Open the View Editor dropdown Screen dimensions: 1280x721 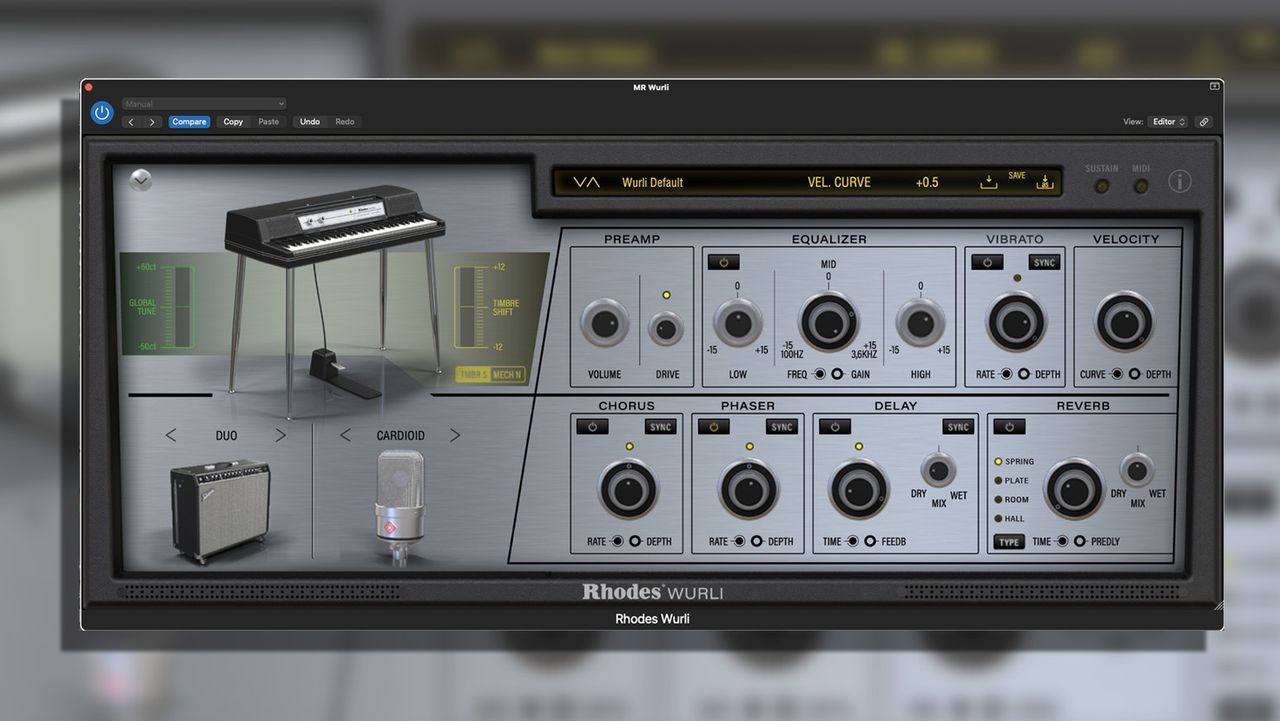click(1168, 122)
